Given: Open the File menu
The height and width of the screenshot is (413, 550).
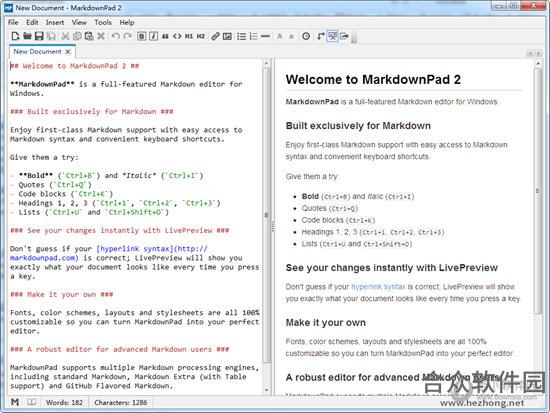Looking at the screenshot, I should [13, 22].
